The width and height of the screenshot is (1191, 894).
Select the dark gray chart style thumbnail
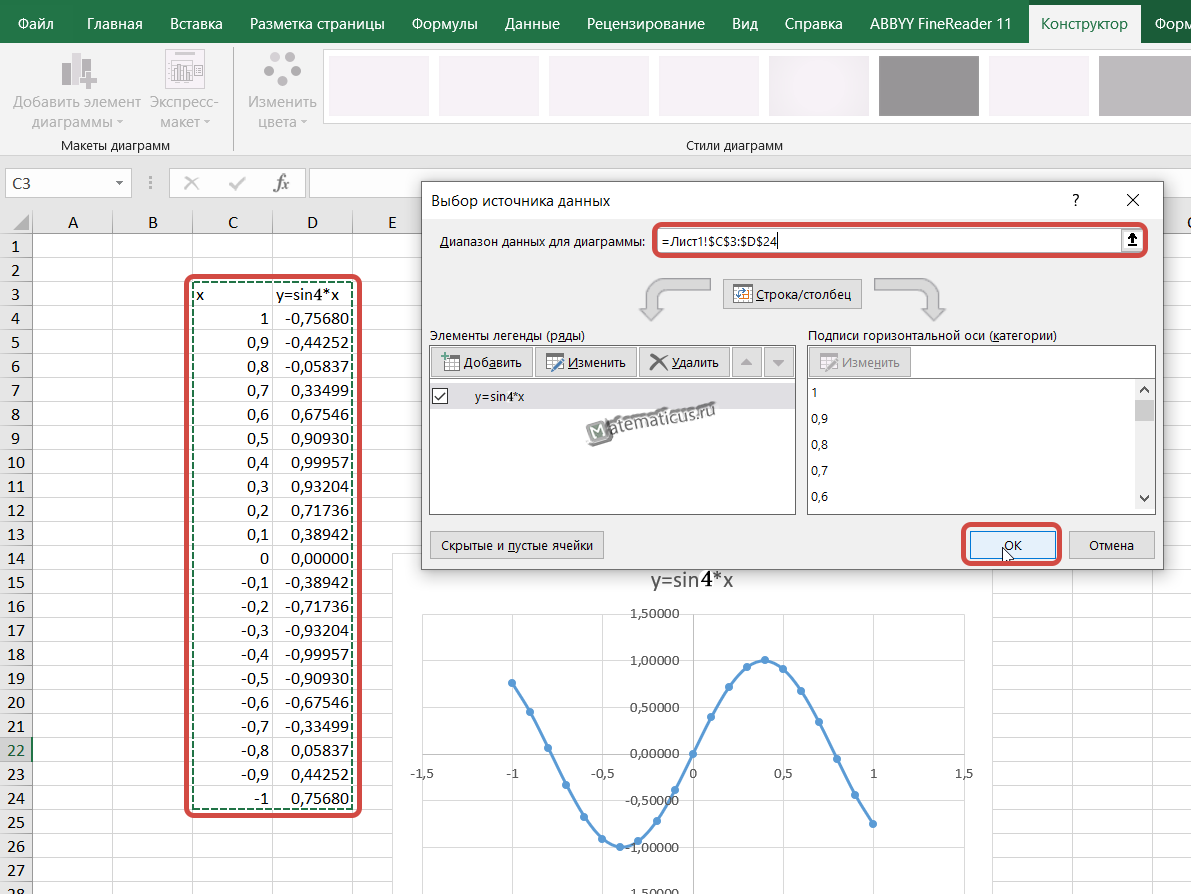(928, 86)
